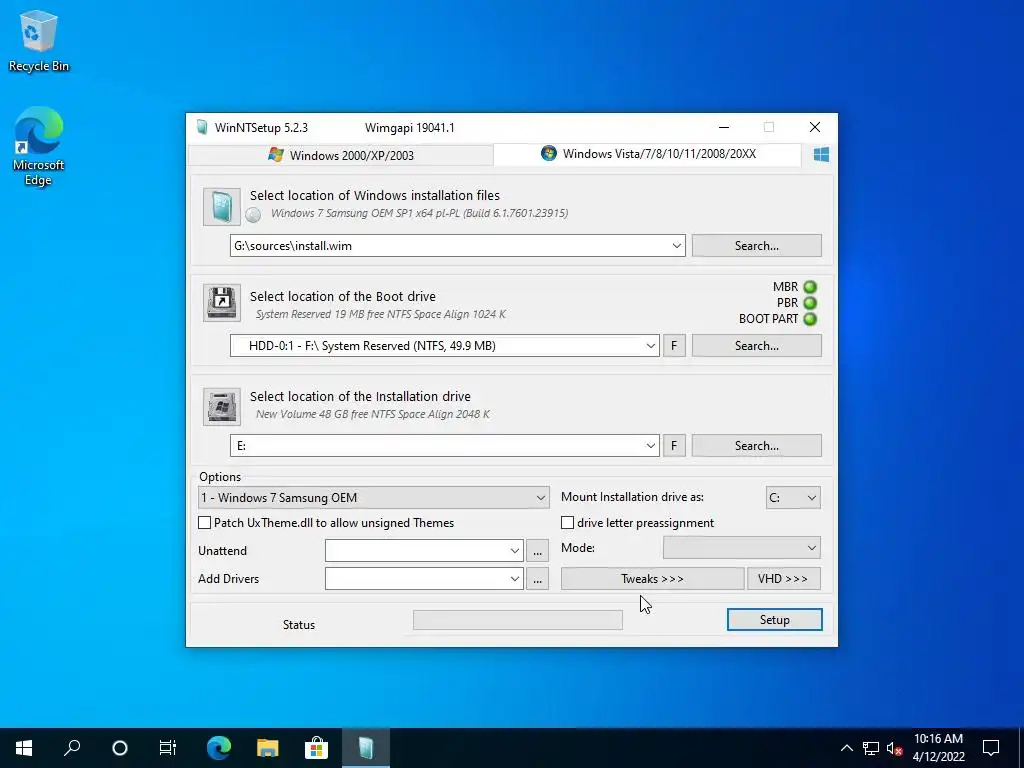Click the Installation drive hard disk icon
Screen dimensions: 1024x768
point(221,407)
